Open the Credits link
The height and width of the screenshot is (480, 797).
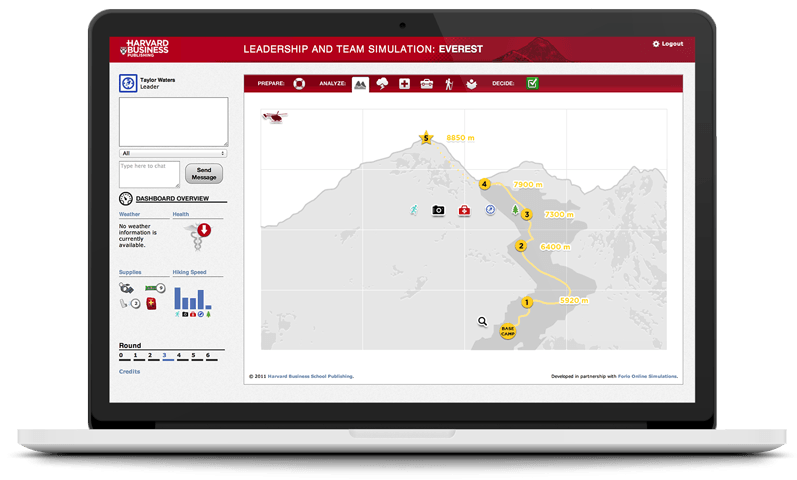pos(129,372)
